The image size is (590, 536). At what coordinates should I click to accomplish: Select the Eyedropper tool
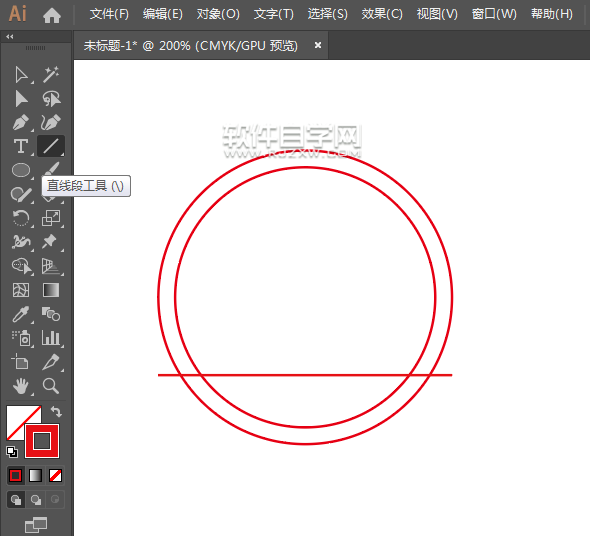point(21,314)
